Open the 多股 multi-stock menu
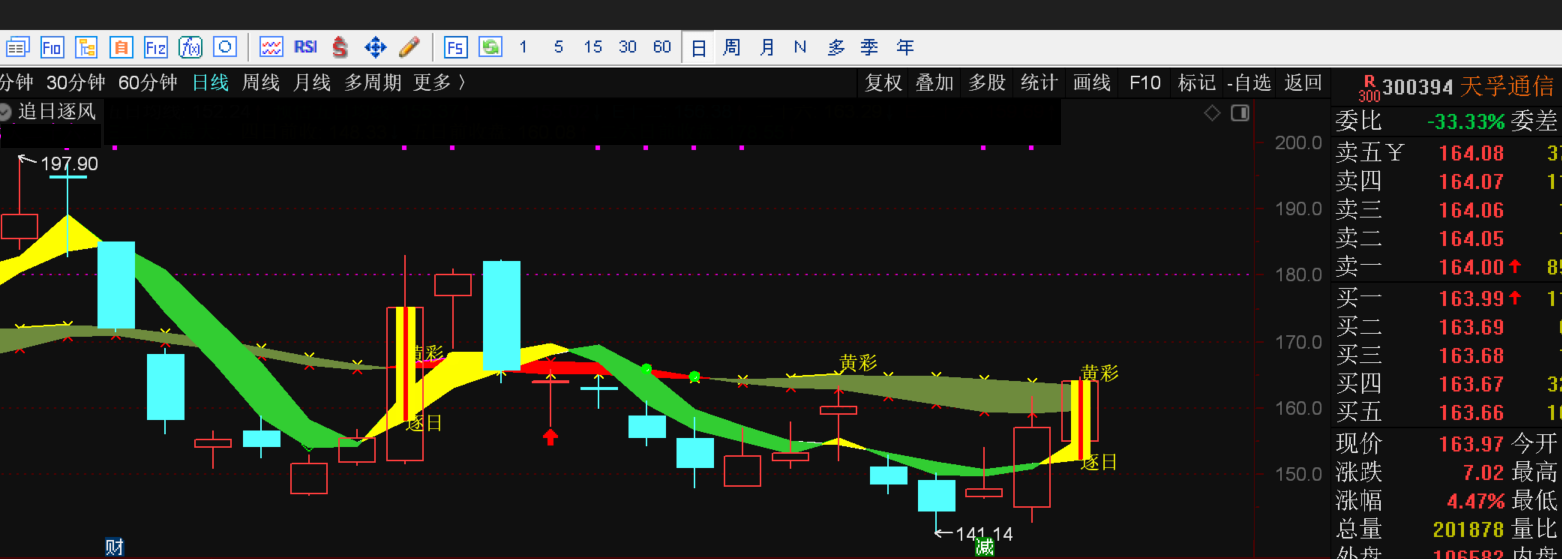This screenshot has height=559, width=1562. coord(987,83)
